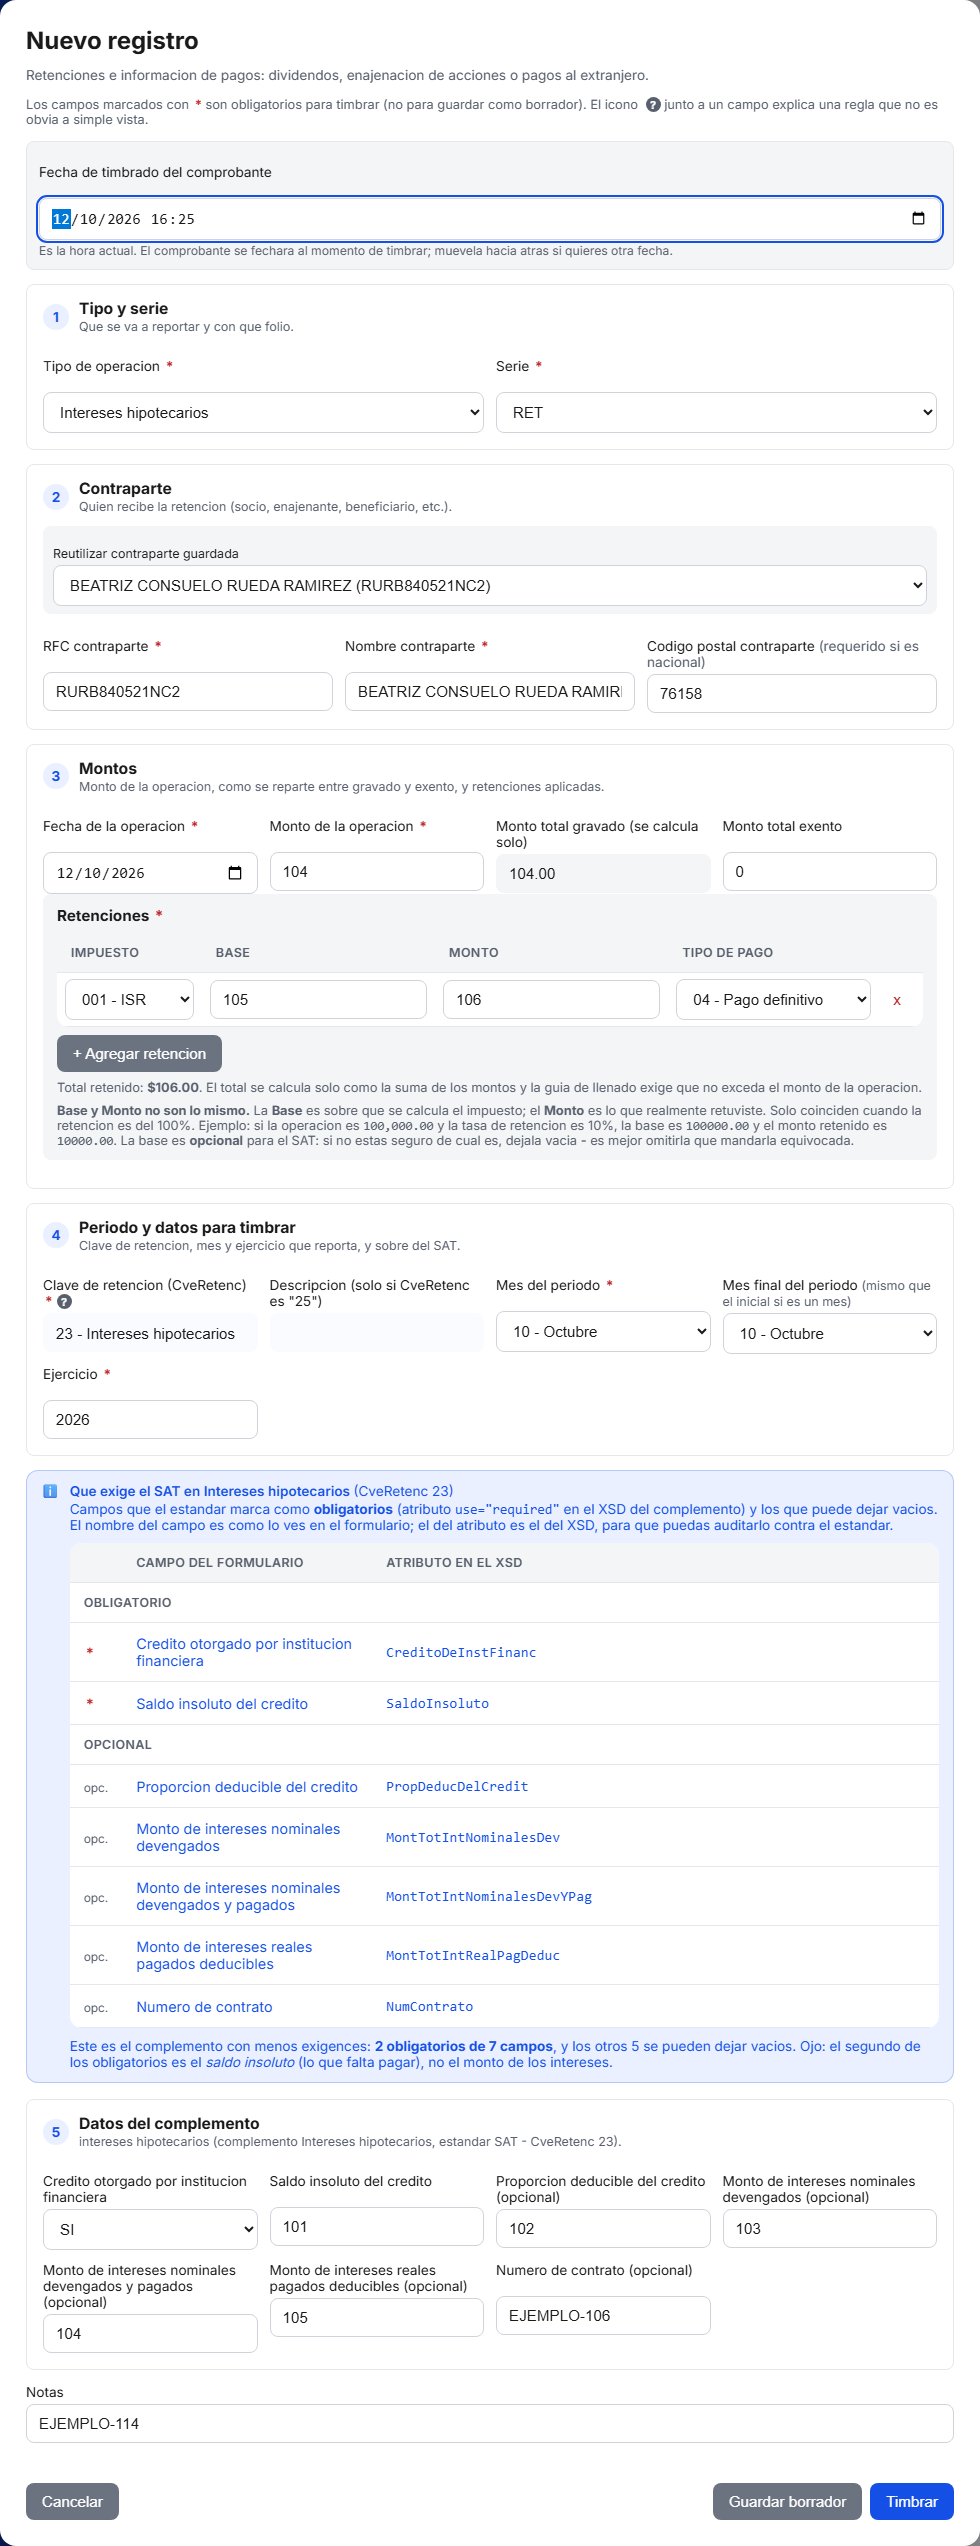Screen dimensions: 980x2546
Task: Click Agregar retencion button
Action: click(139, 1053)
